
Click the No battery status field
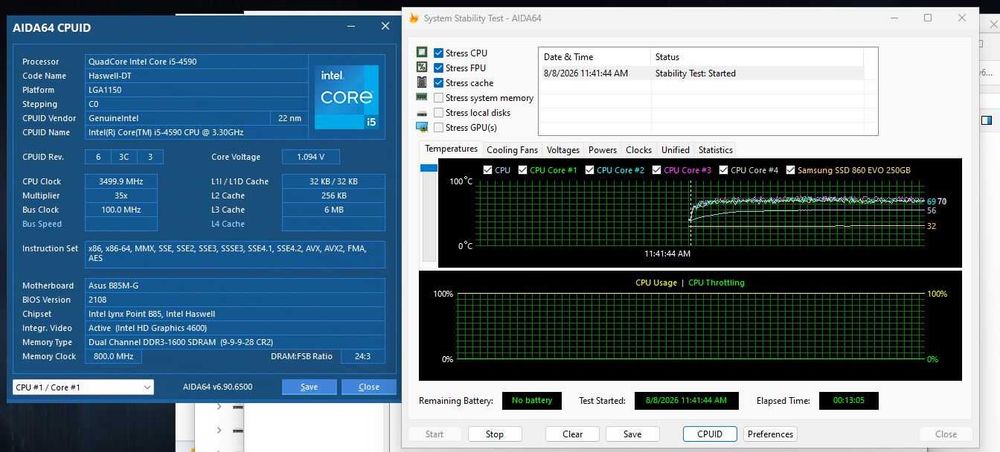pyautogui.click(x=532, y=400)
